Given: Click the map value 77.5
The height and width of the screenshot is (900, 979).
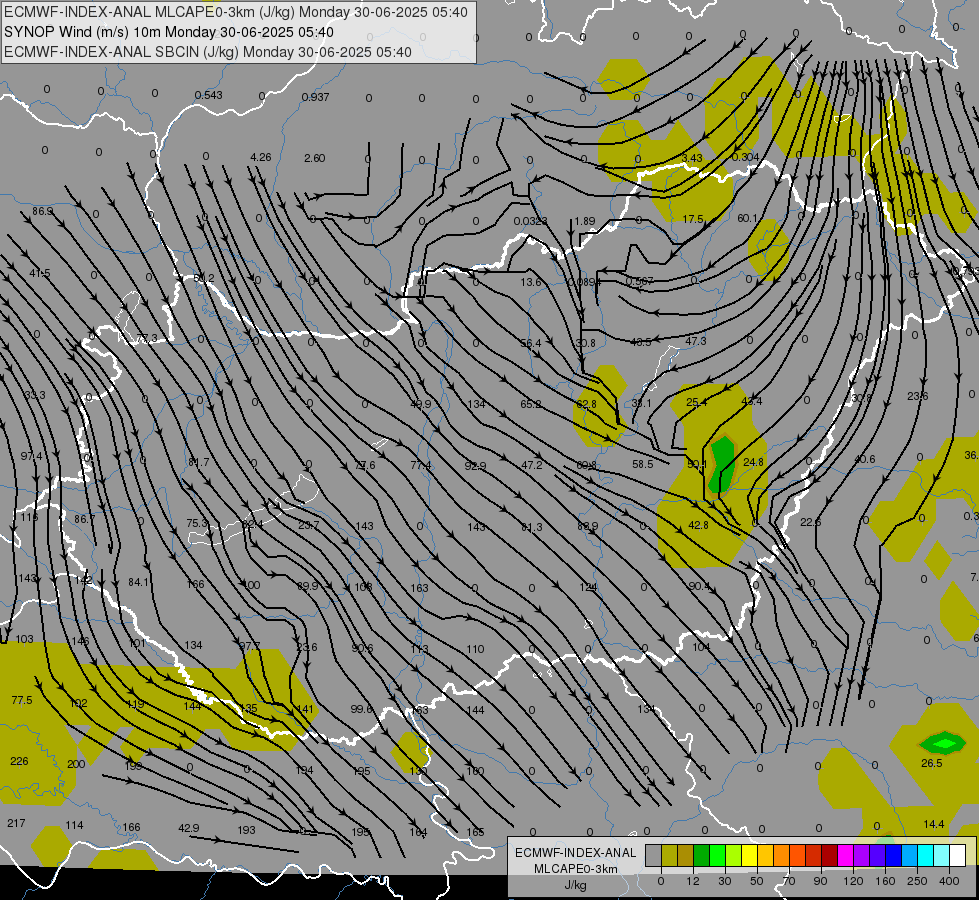Looking at the screenshot, I should coord(22,700).
